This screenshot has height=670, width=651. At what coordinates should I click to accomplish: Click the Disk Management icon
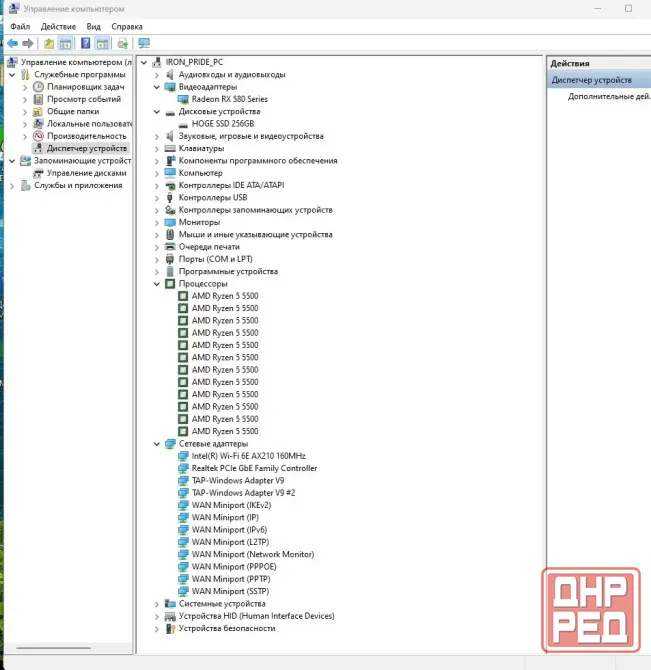[38, 173]
